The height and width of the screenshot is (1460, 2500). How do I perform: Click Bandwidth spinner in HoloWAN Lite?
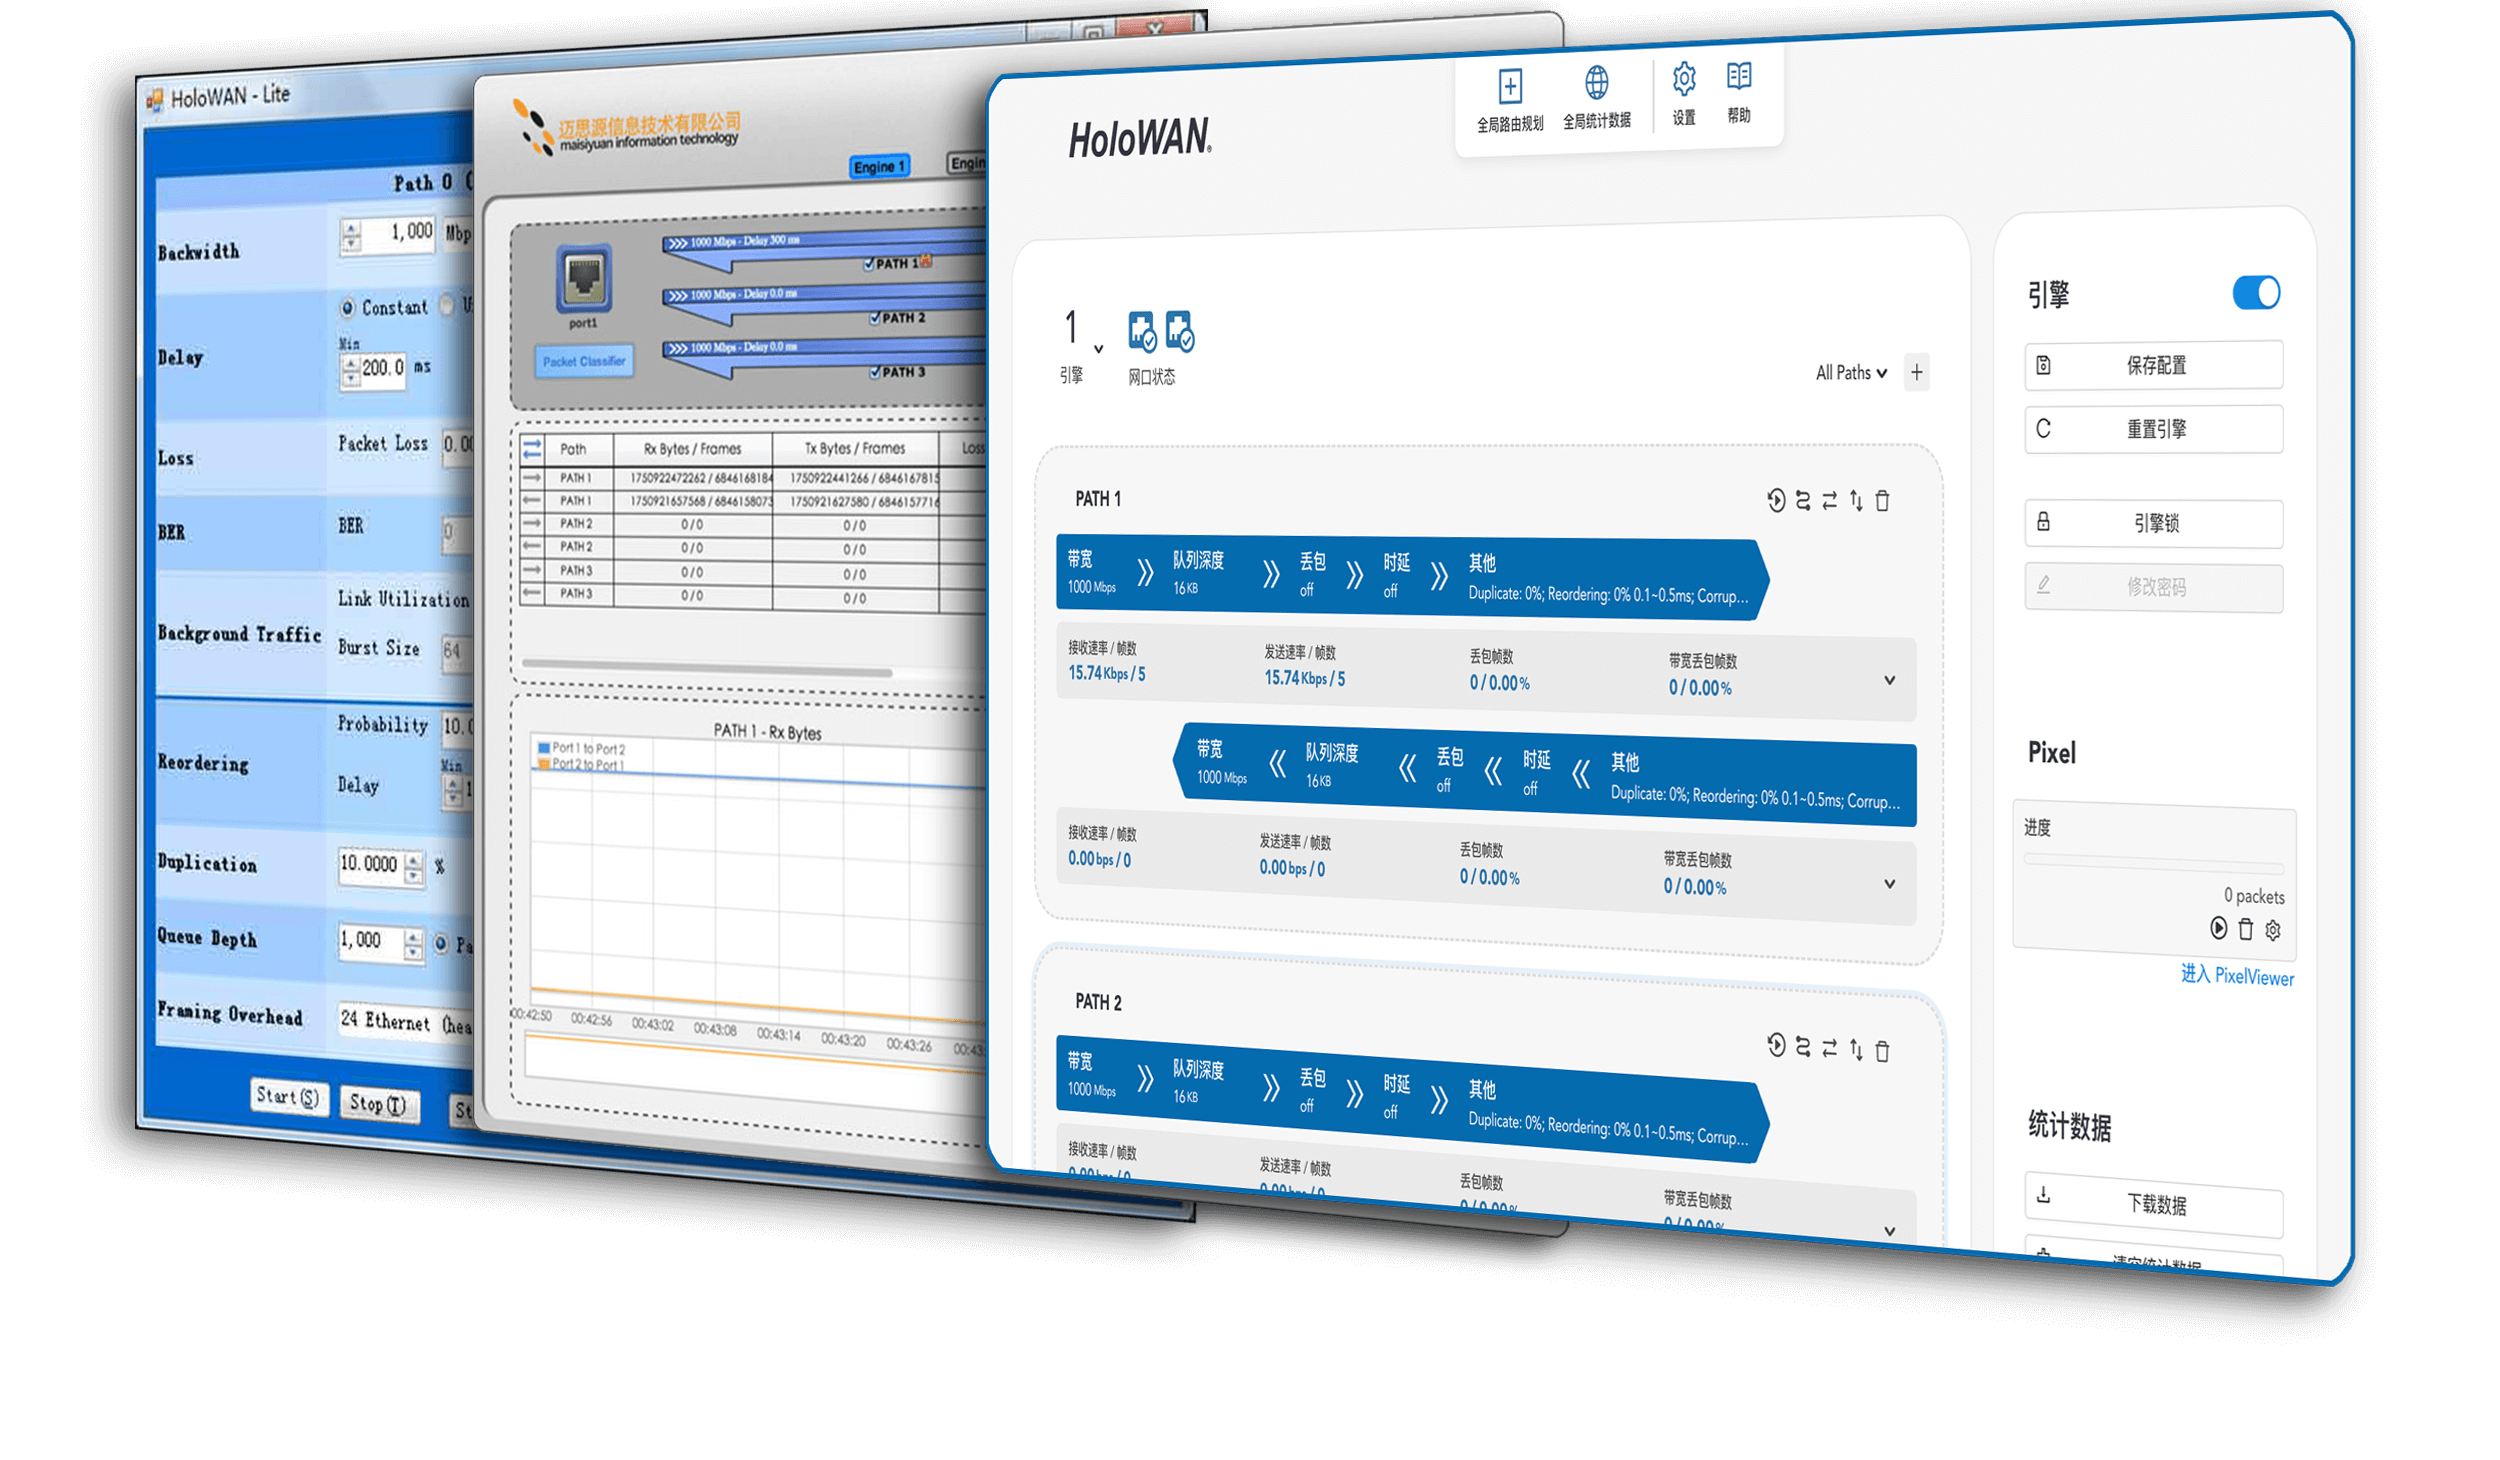click(x=350, y=237)
